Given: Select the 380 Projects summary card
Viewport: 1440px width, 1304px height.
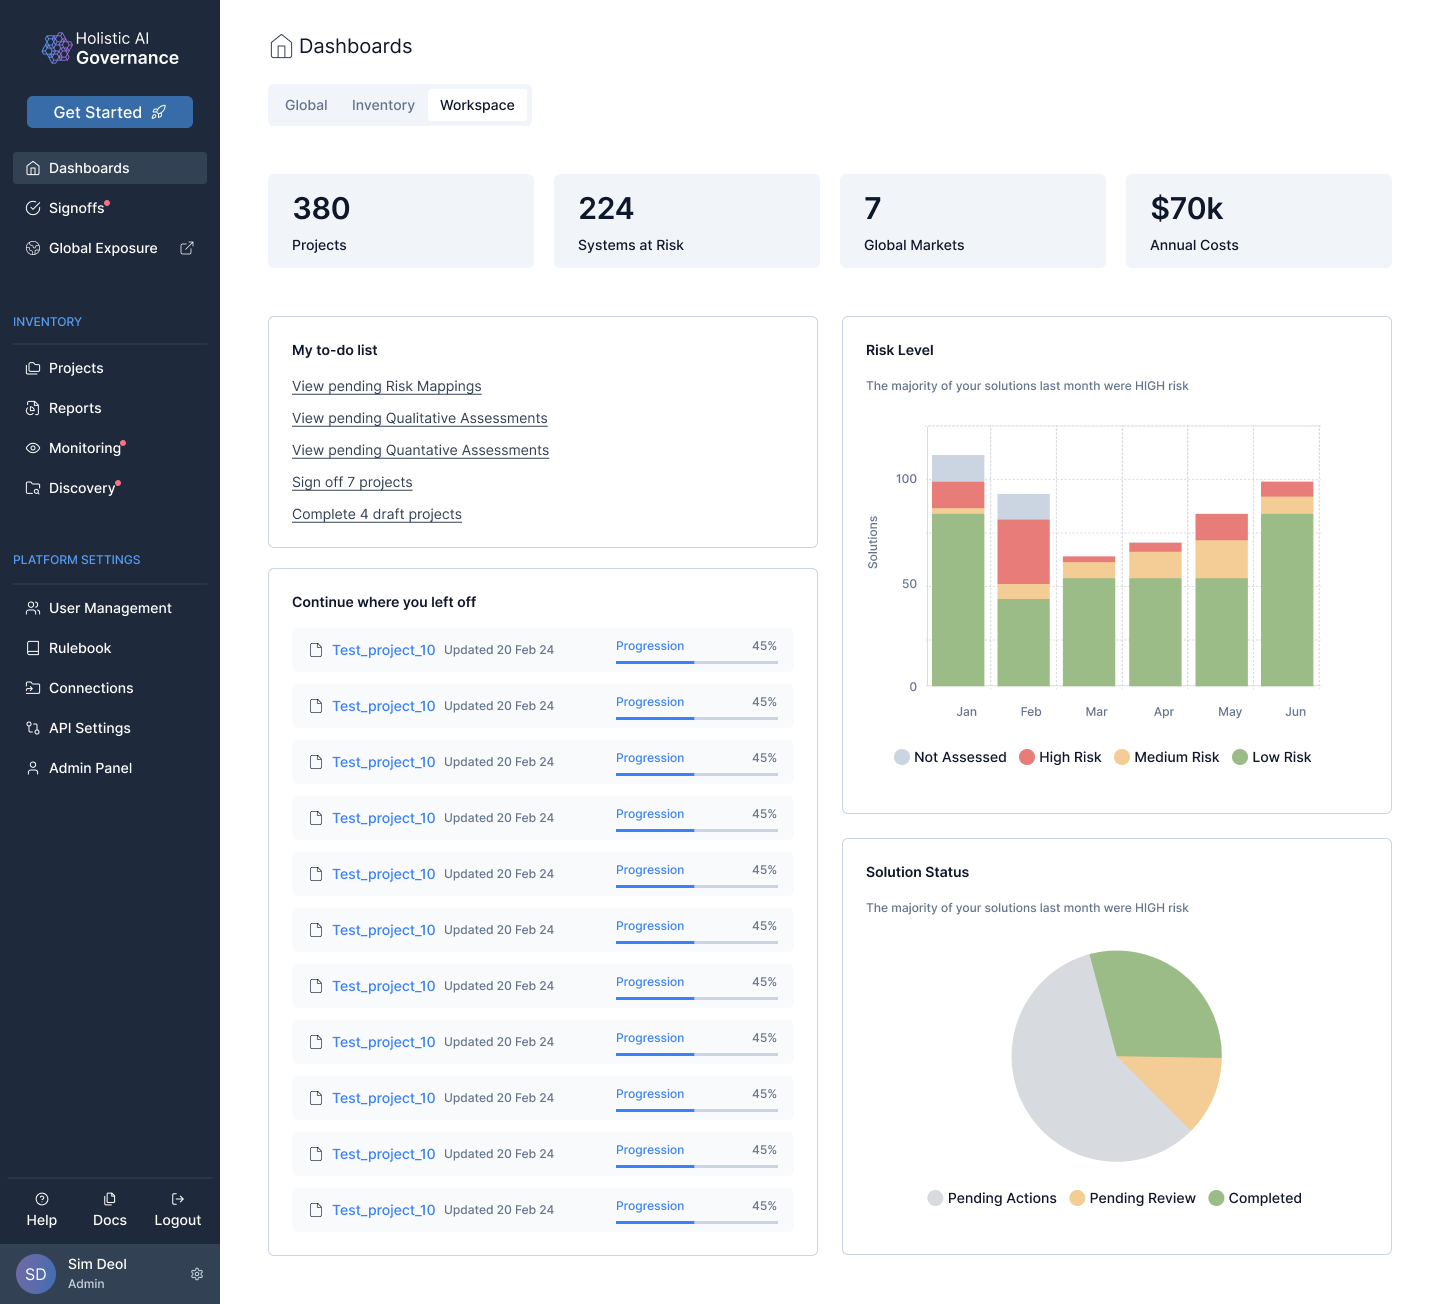Looking at the screenshot, I should [x=400, y=221].
